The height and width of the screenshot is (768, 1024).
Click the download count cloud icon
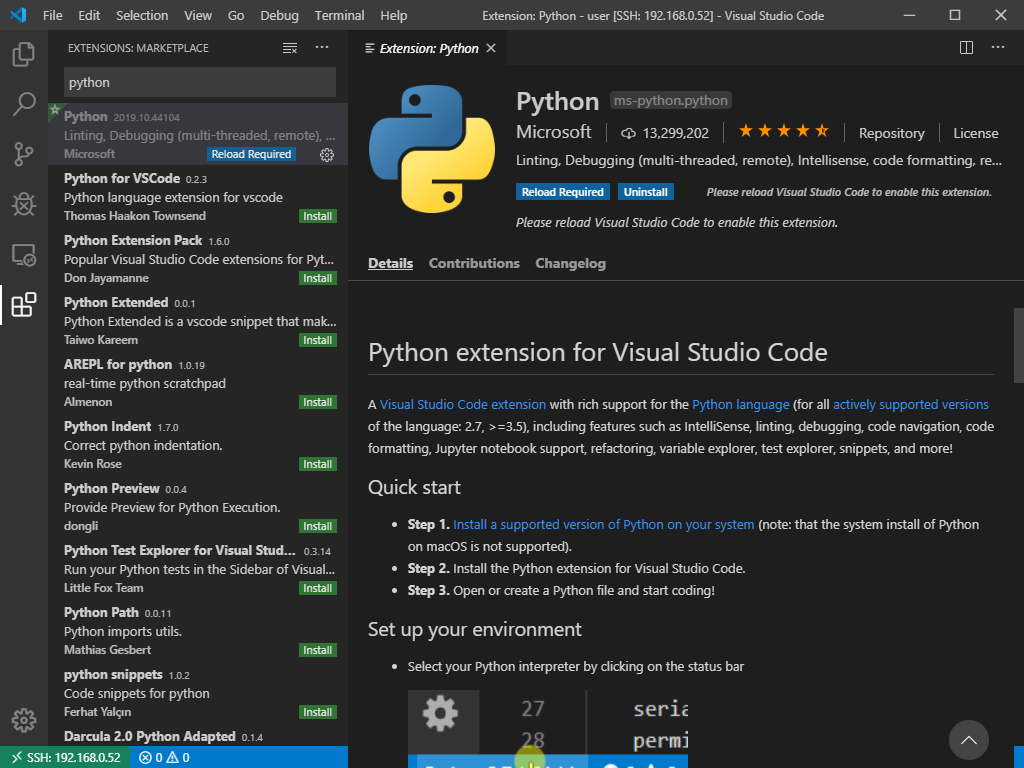pyautogui.click(x=628, y=133)
